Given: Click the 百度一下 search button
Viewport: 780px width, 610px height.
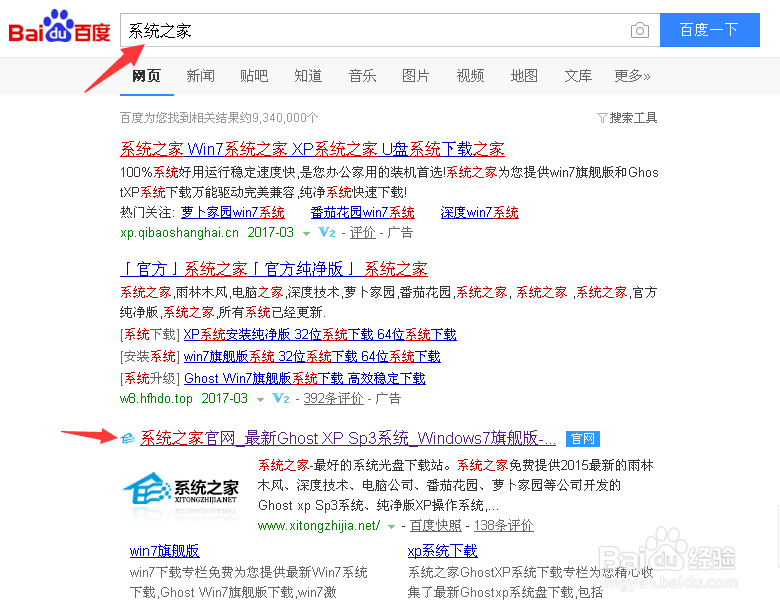Looking at the screenshot, I should 710,30.
